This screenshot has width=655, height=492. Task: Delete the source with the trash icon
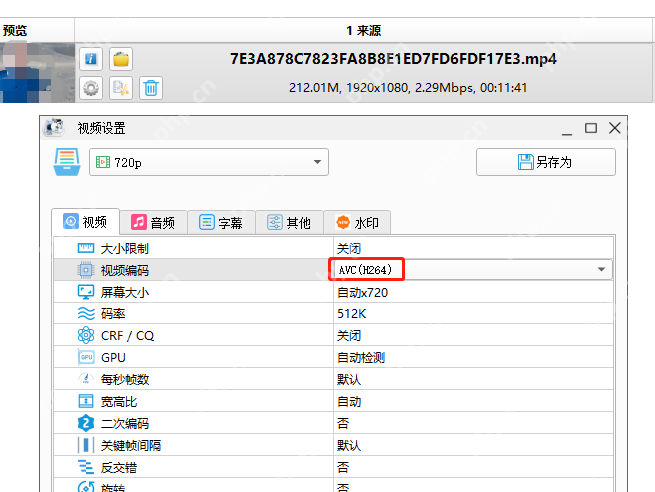(151, 88)
